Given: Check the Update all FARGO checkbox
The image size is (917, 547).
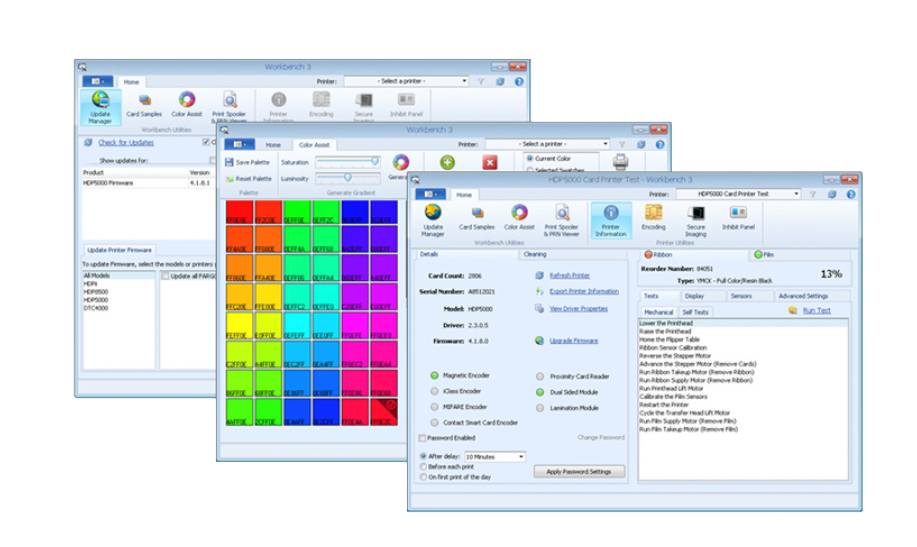Looking at the screenshot, I should click(166, 276).
